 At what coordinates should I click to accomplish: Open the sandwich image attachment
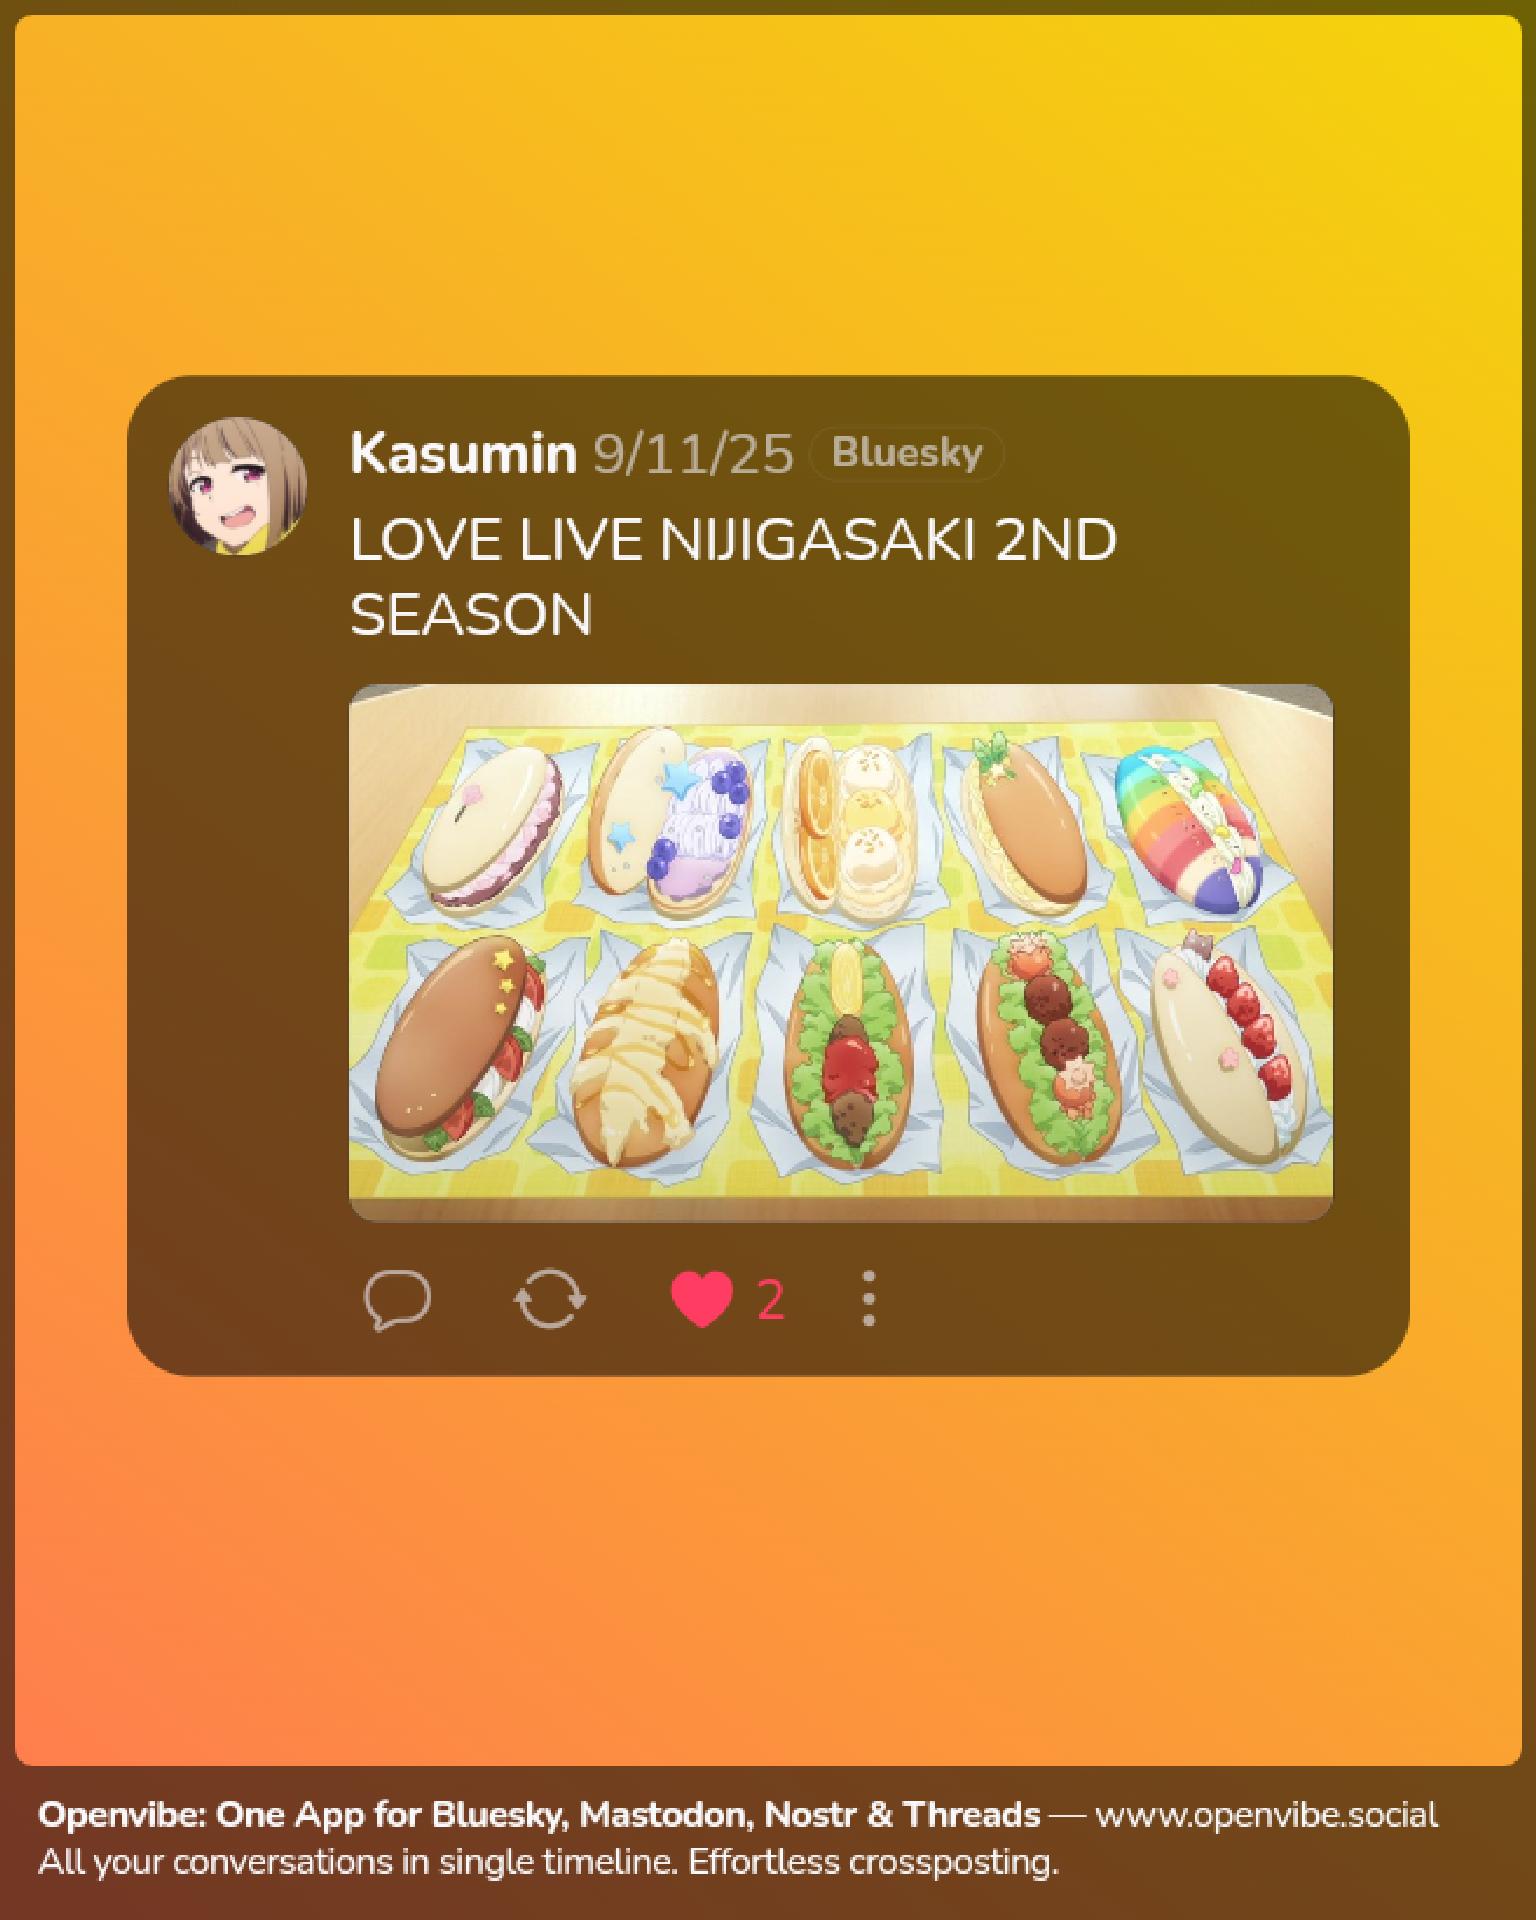pos(841,953)
